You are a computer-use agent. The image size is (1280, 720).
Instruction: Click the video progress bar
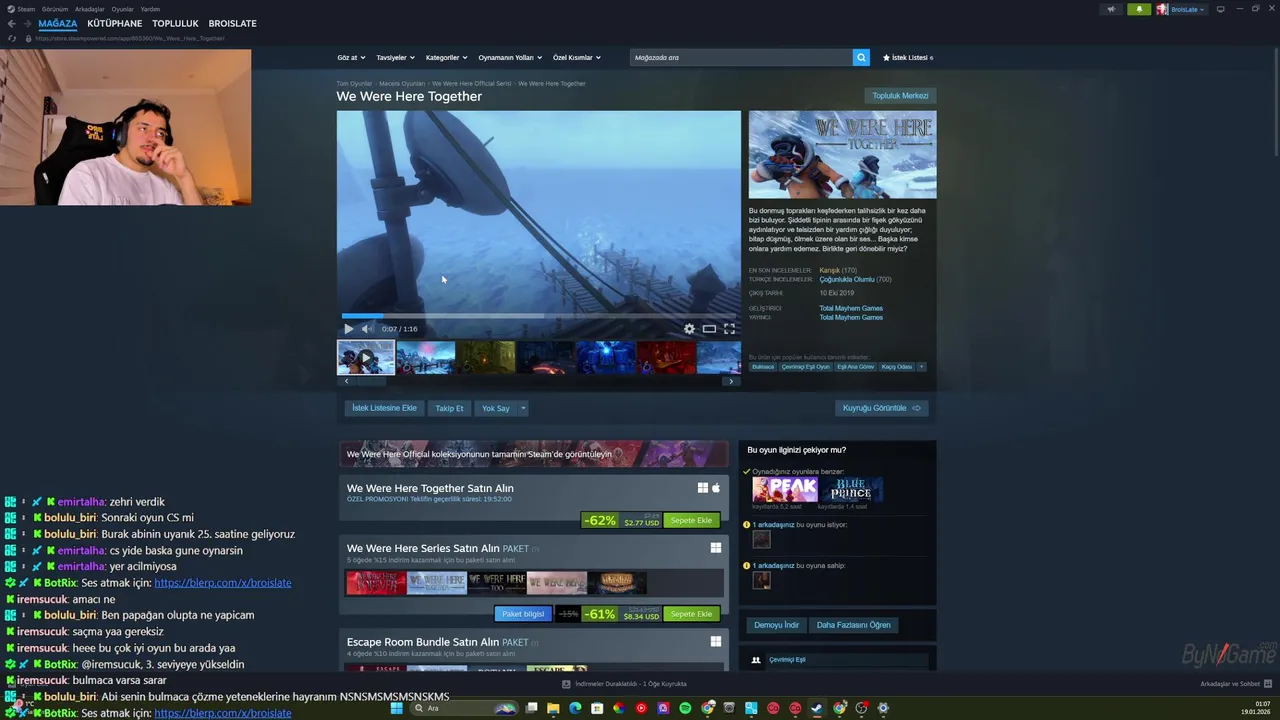point(539,316)
